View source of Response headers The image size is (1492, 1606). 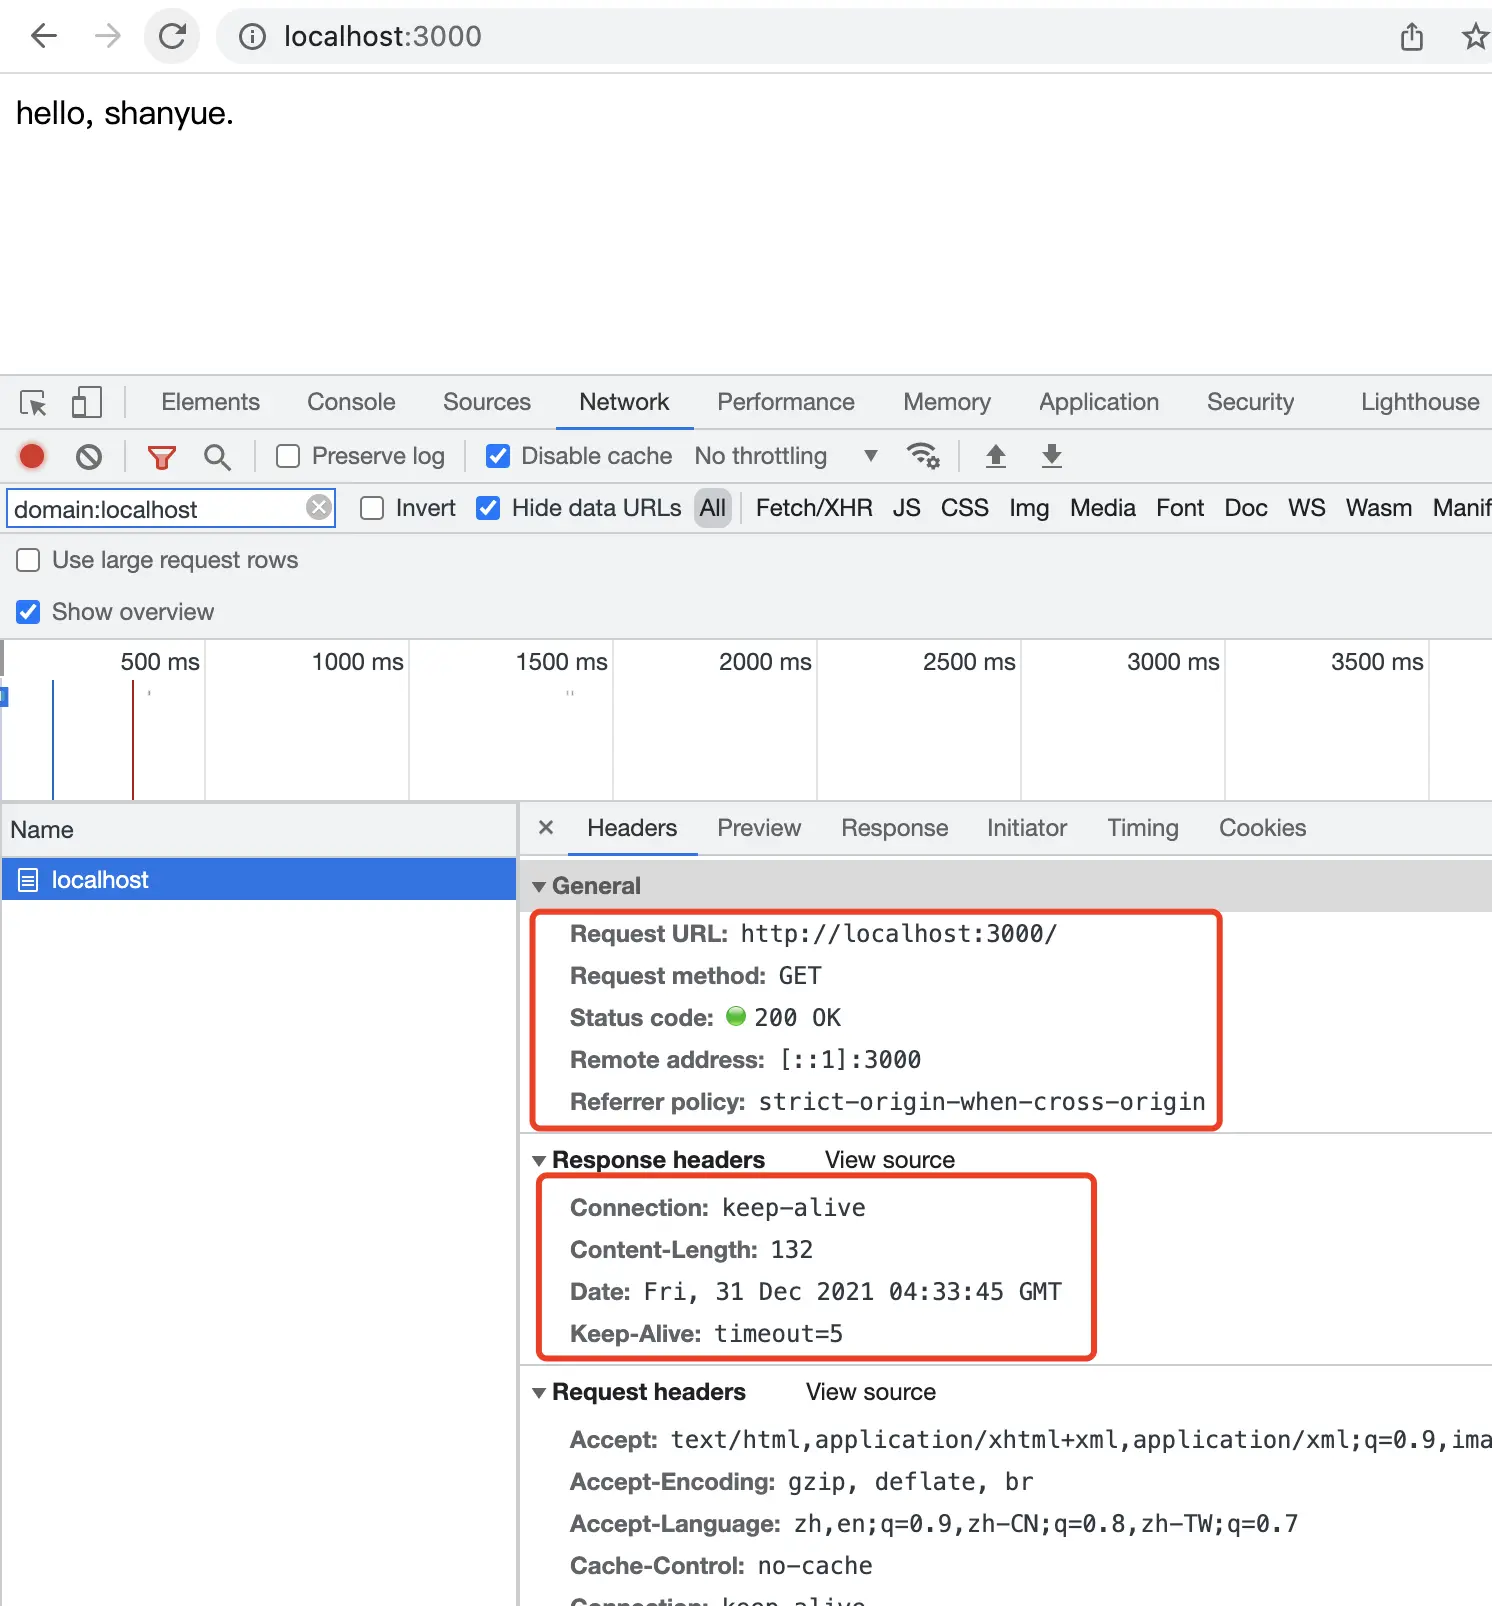(x=890, y=1160)
